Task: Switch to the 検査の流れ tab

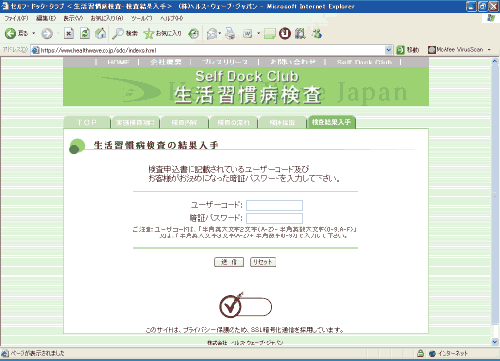Action: (233, 122)
